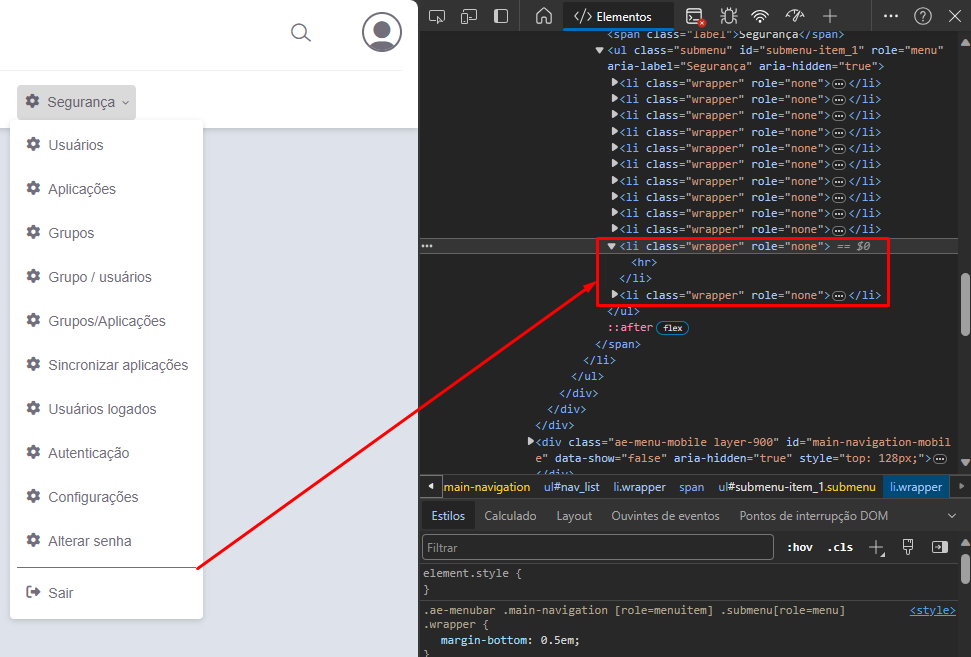Click the new style rule plus icon
Screen dimensions: 971x657
(876, 547)
